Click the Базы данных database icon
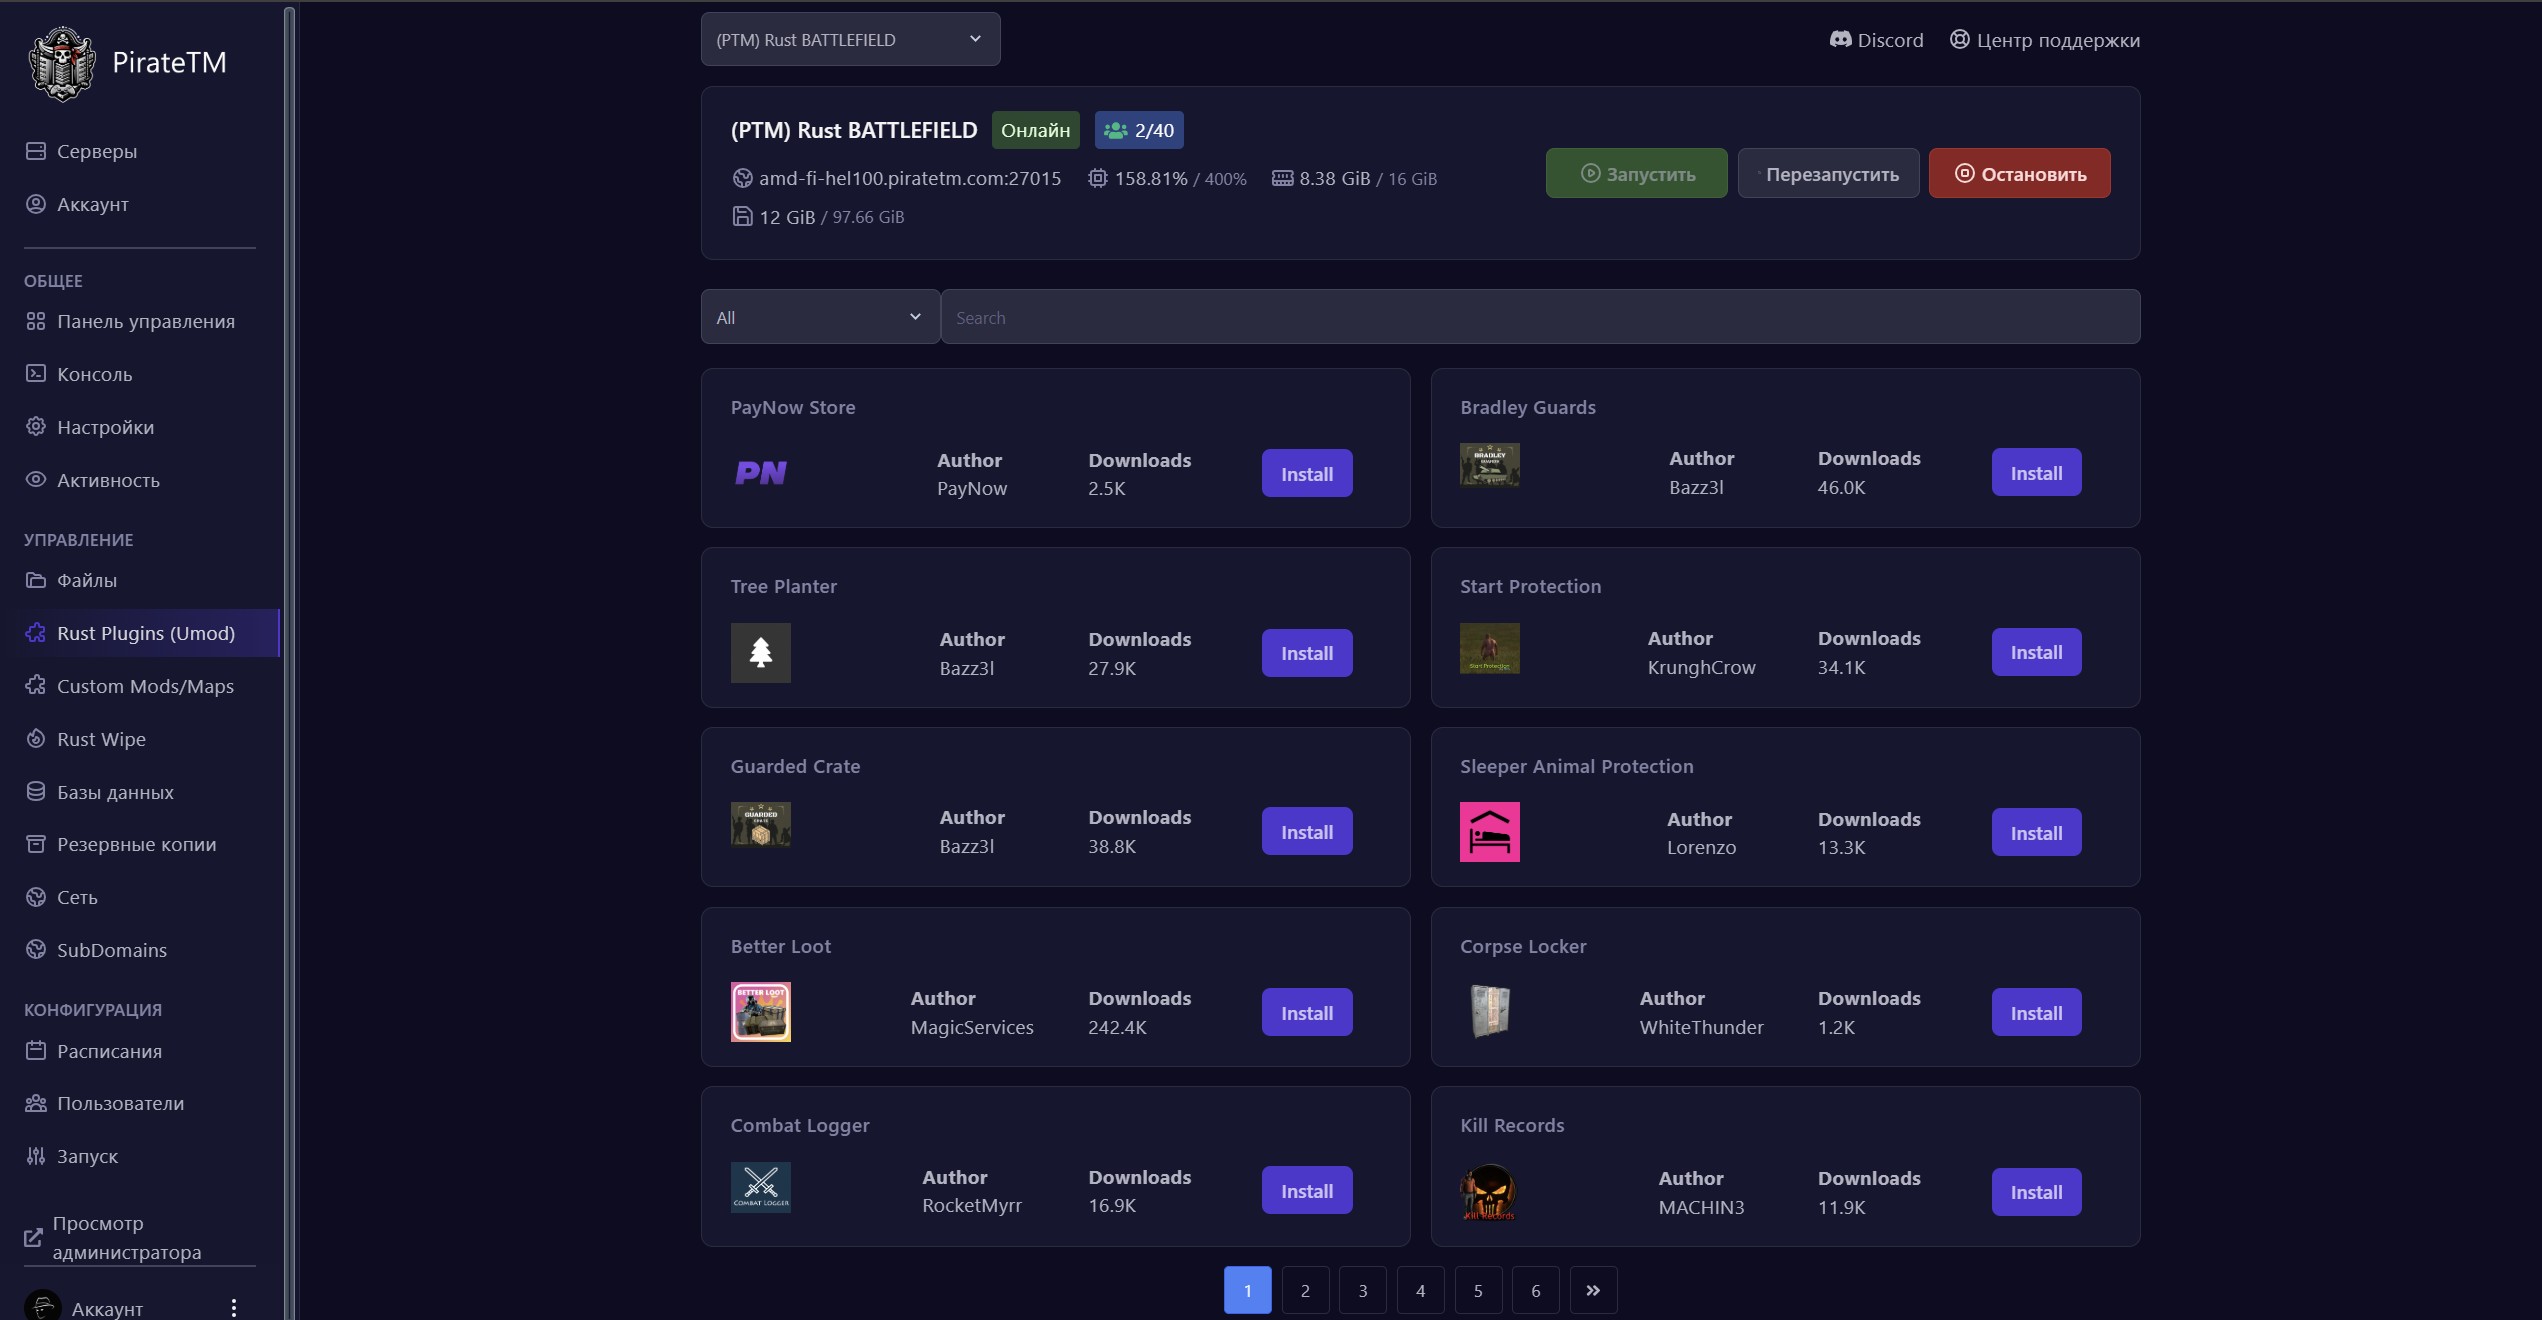 (x=36, y=791)
